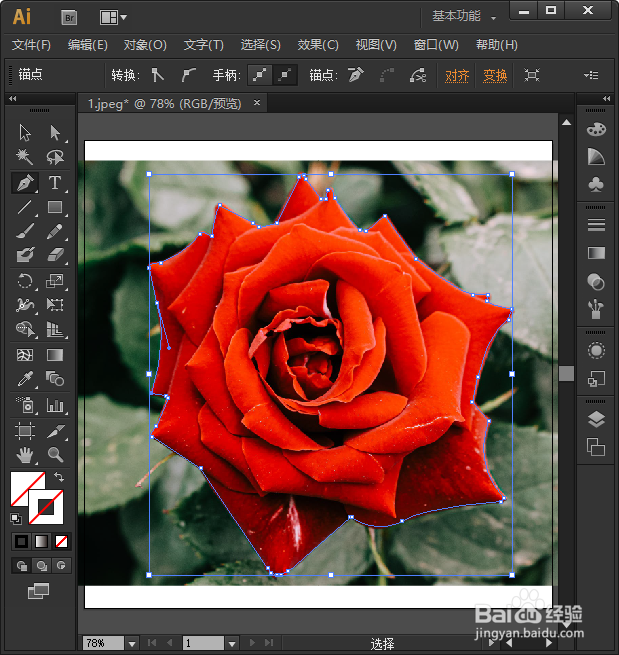
Task: Select the Line Segment tool
Action: [25, 207]
